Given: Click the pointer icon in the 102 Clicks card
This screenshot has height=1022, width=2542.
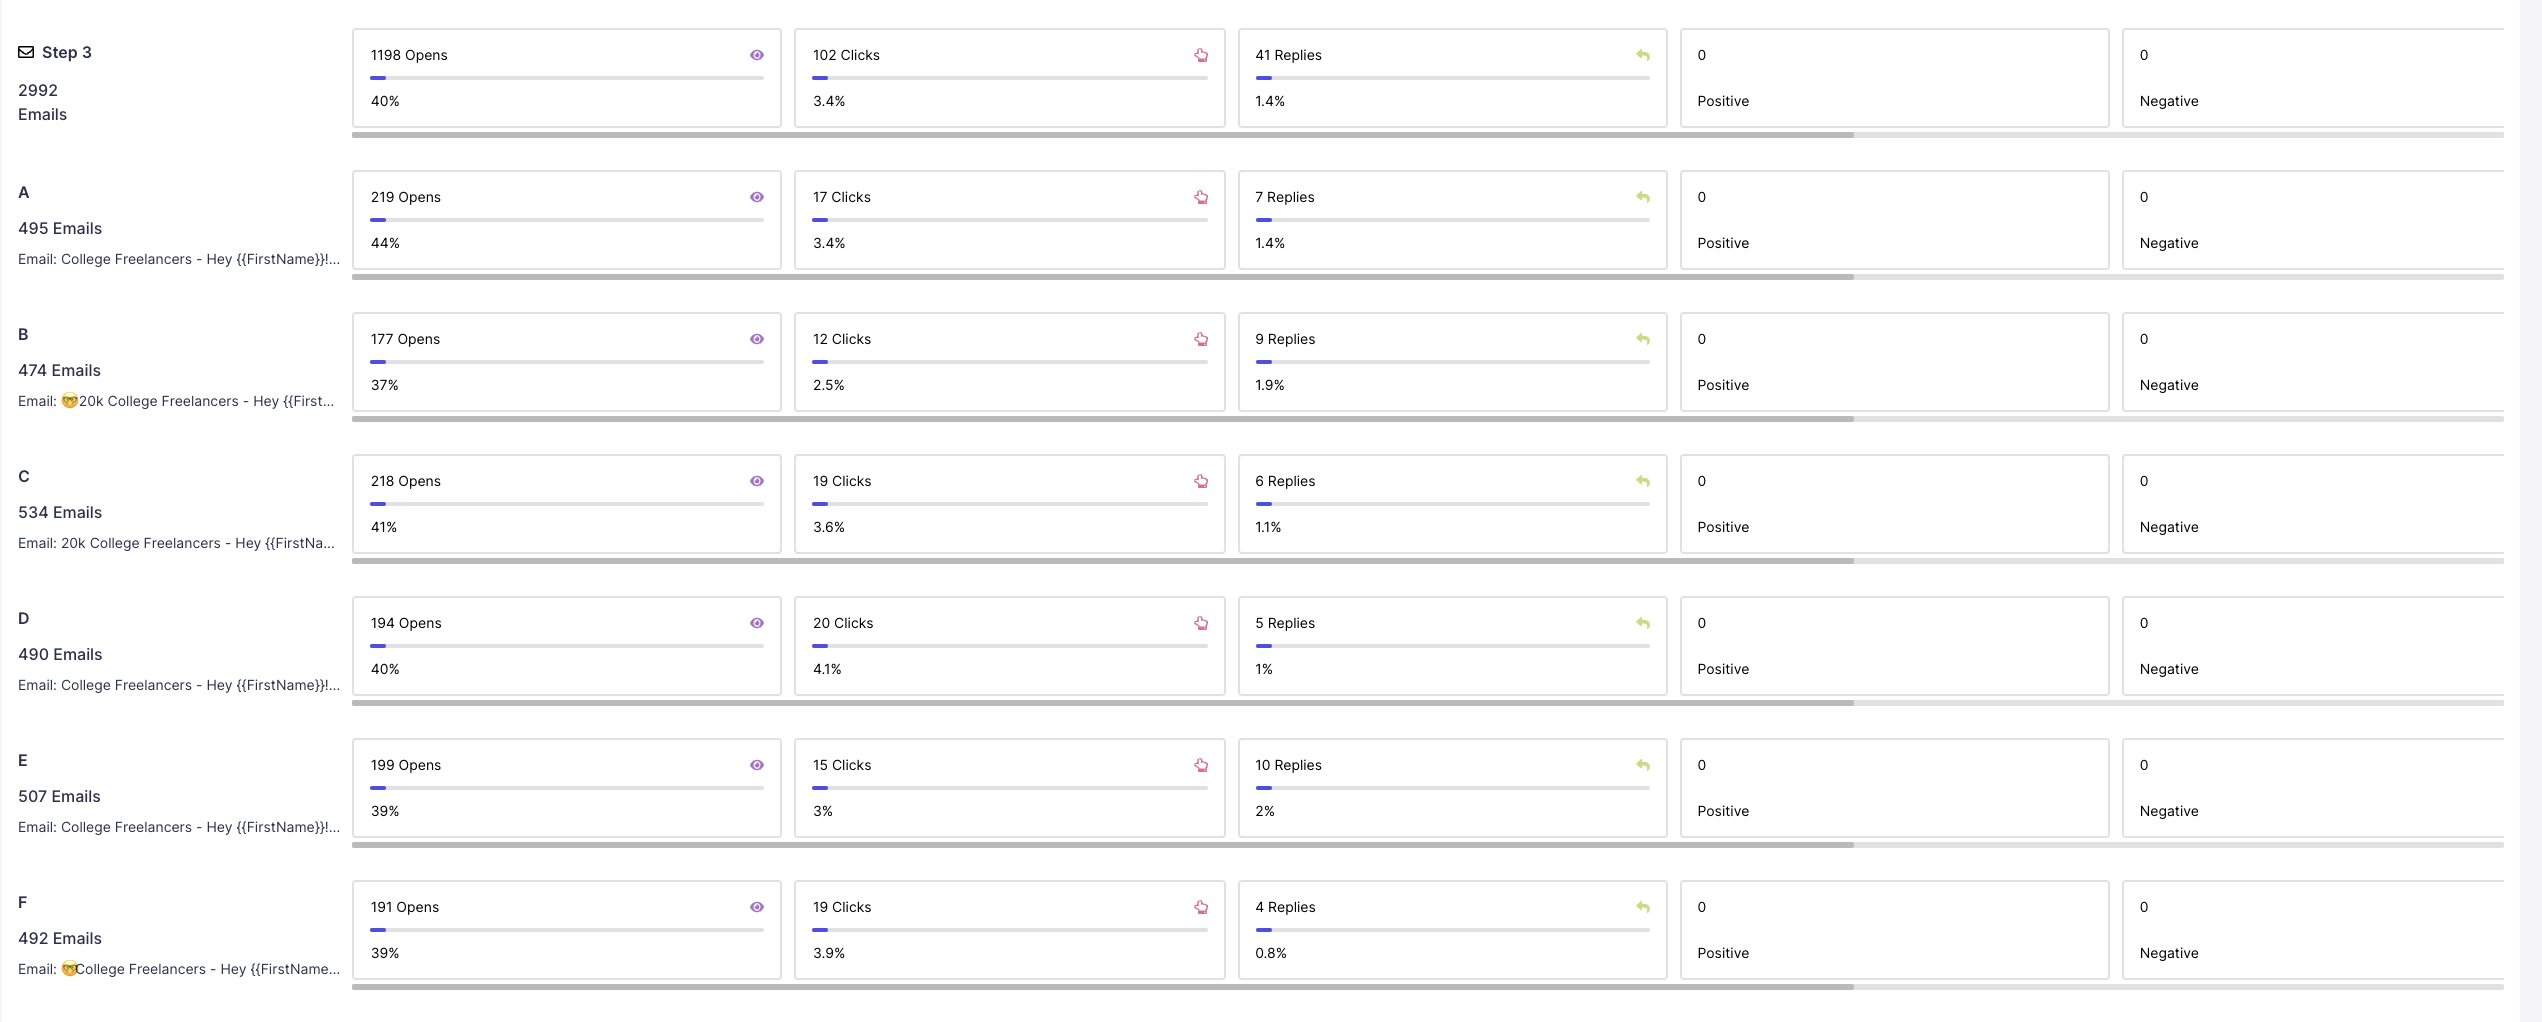Looking at the screenshot, I should (x=1201, y=55).
